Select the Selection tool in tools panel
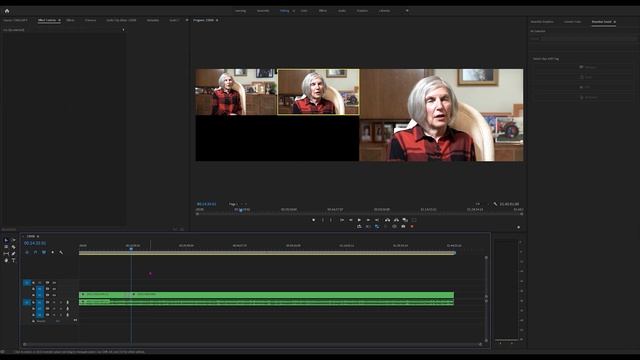Viewport: 640px width, 360px height. (6, 240)
